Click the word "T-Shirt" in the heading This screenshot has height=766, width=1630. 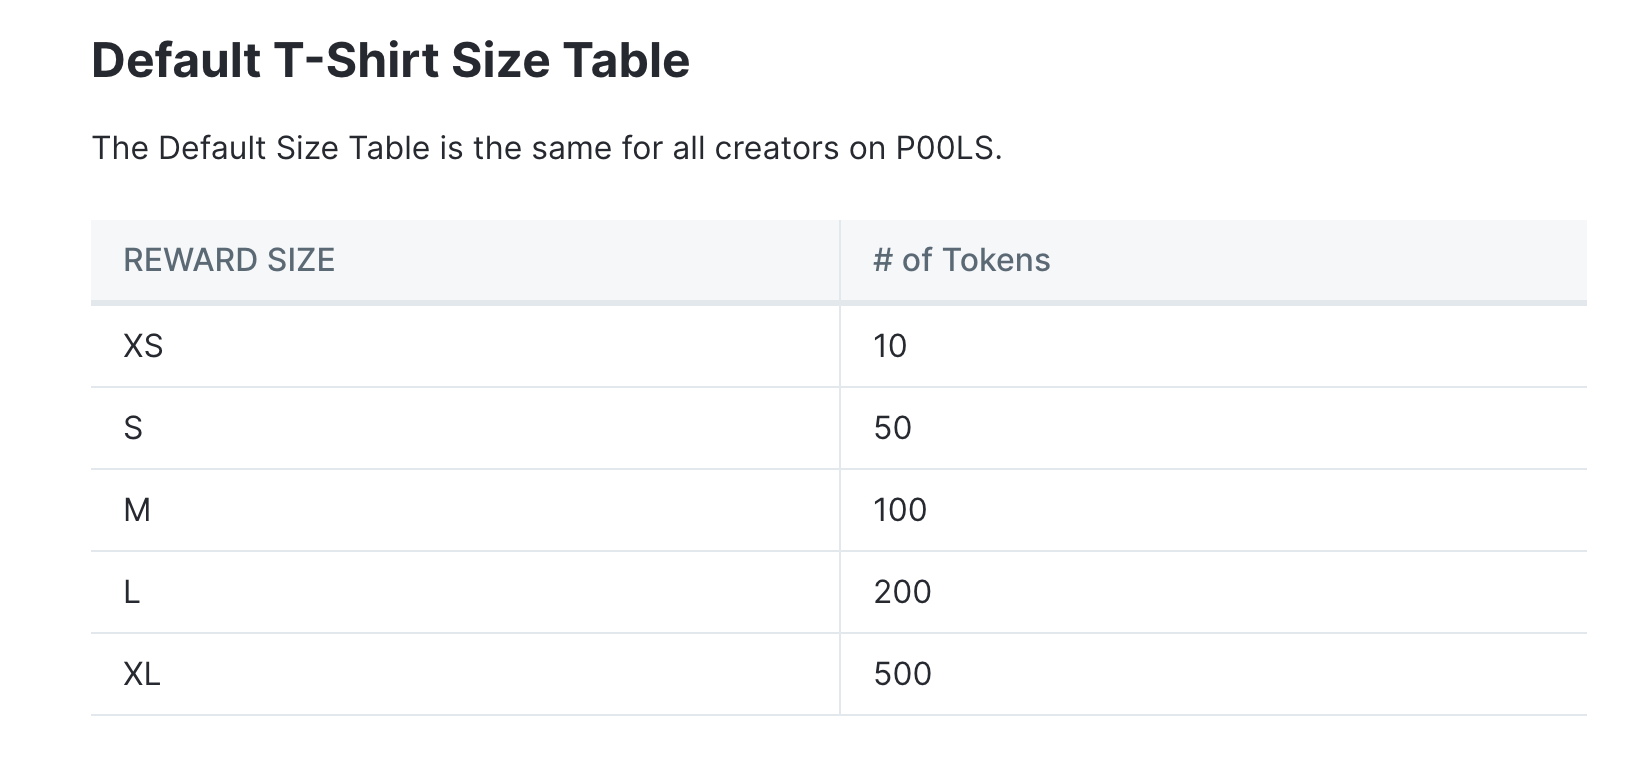[x=356, y=60]
